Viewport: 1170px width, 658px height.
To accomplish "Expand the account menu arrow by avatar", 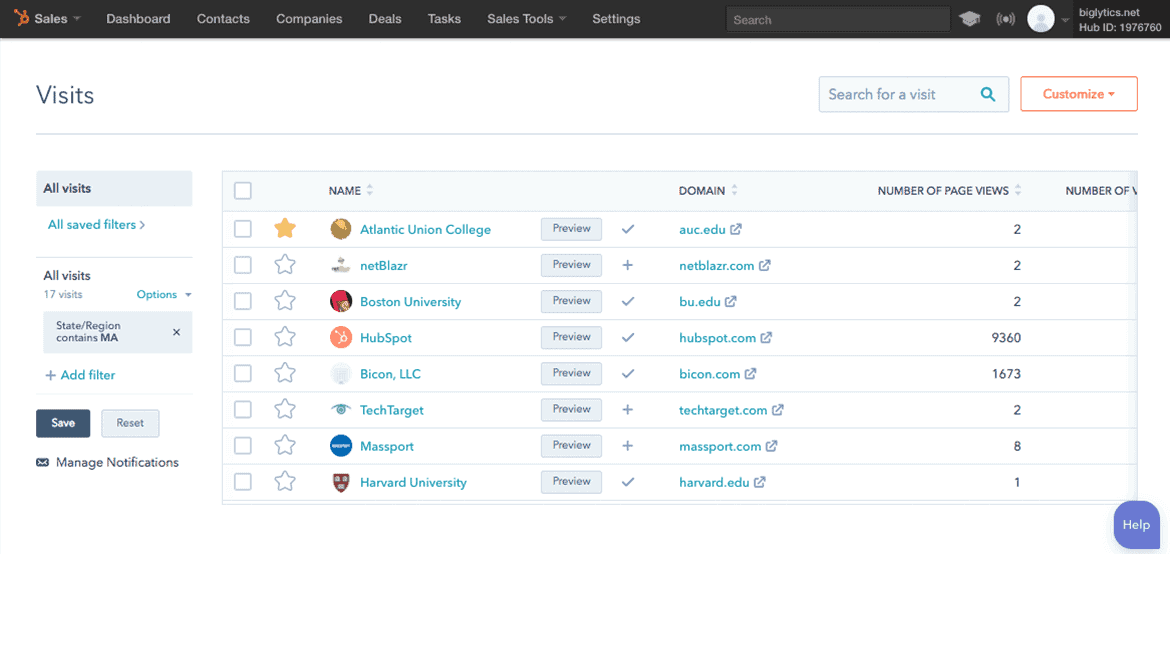I will [x=1065, y=20].
